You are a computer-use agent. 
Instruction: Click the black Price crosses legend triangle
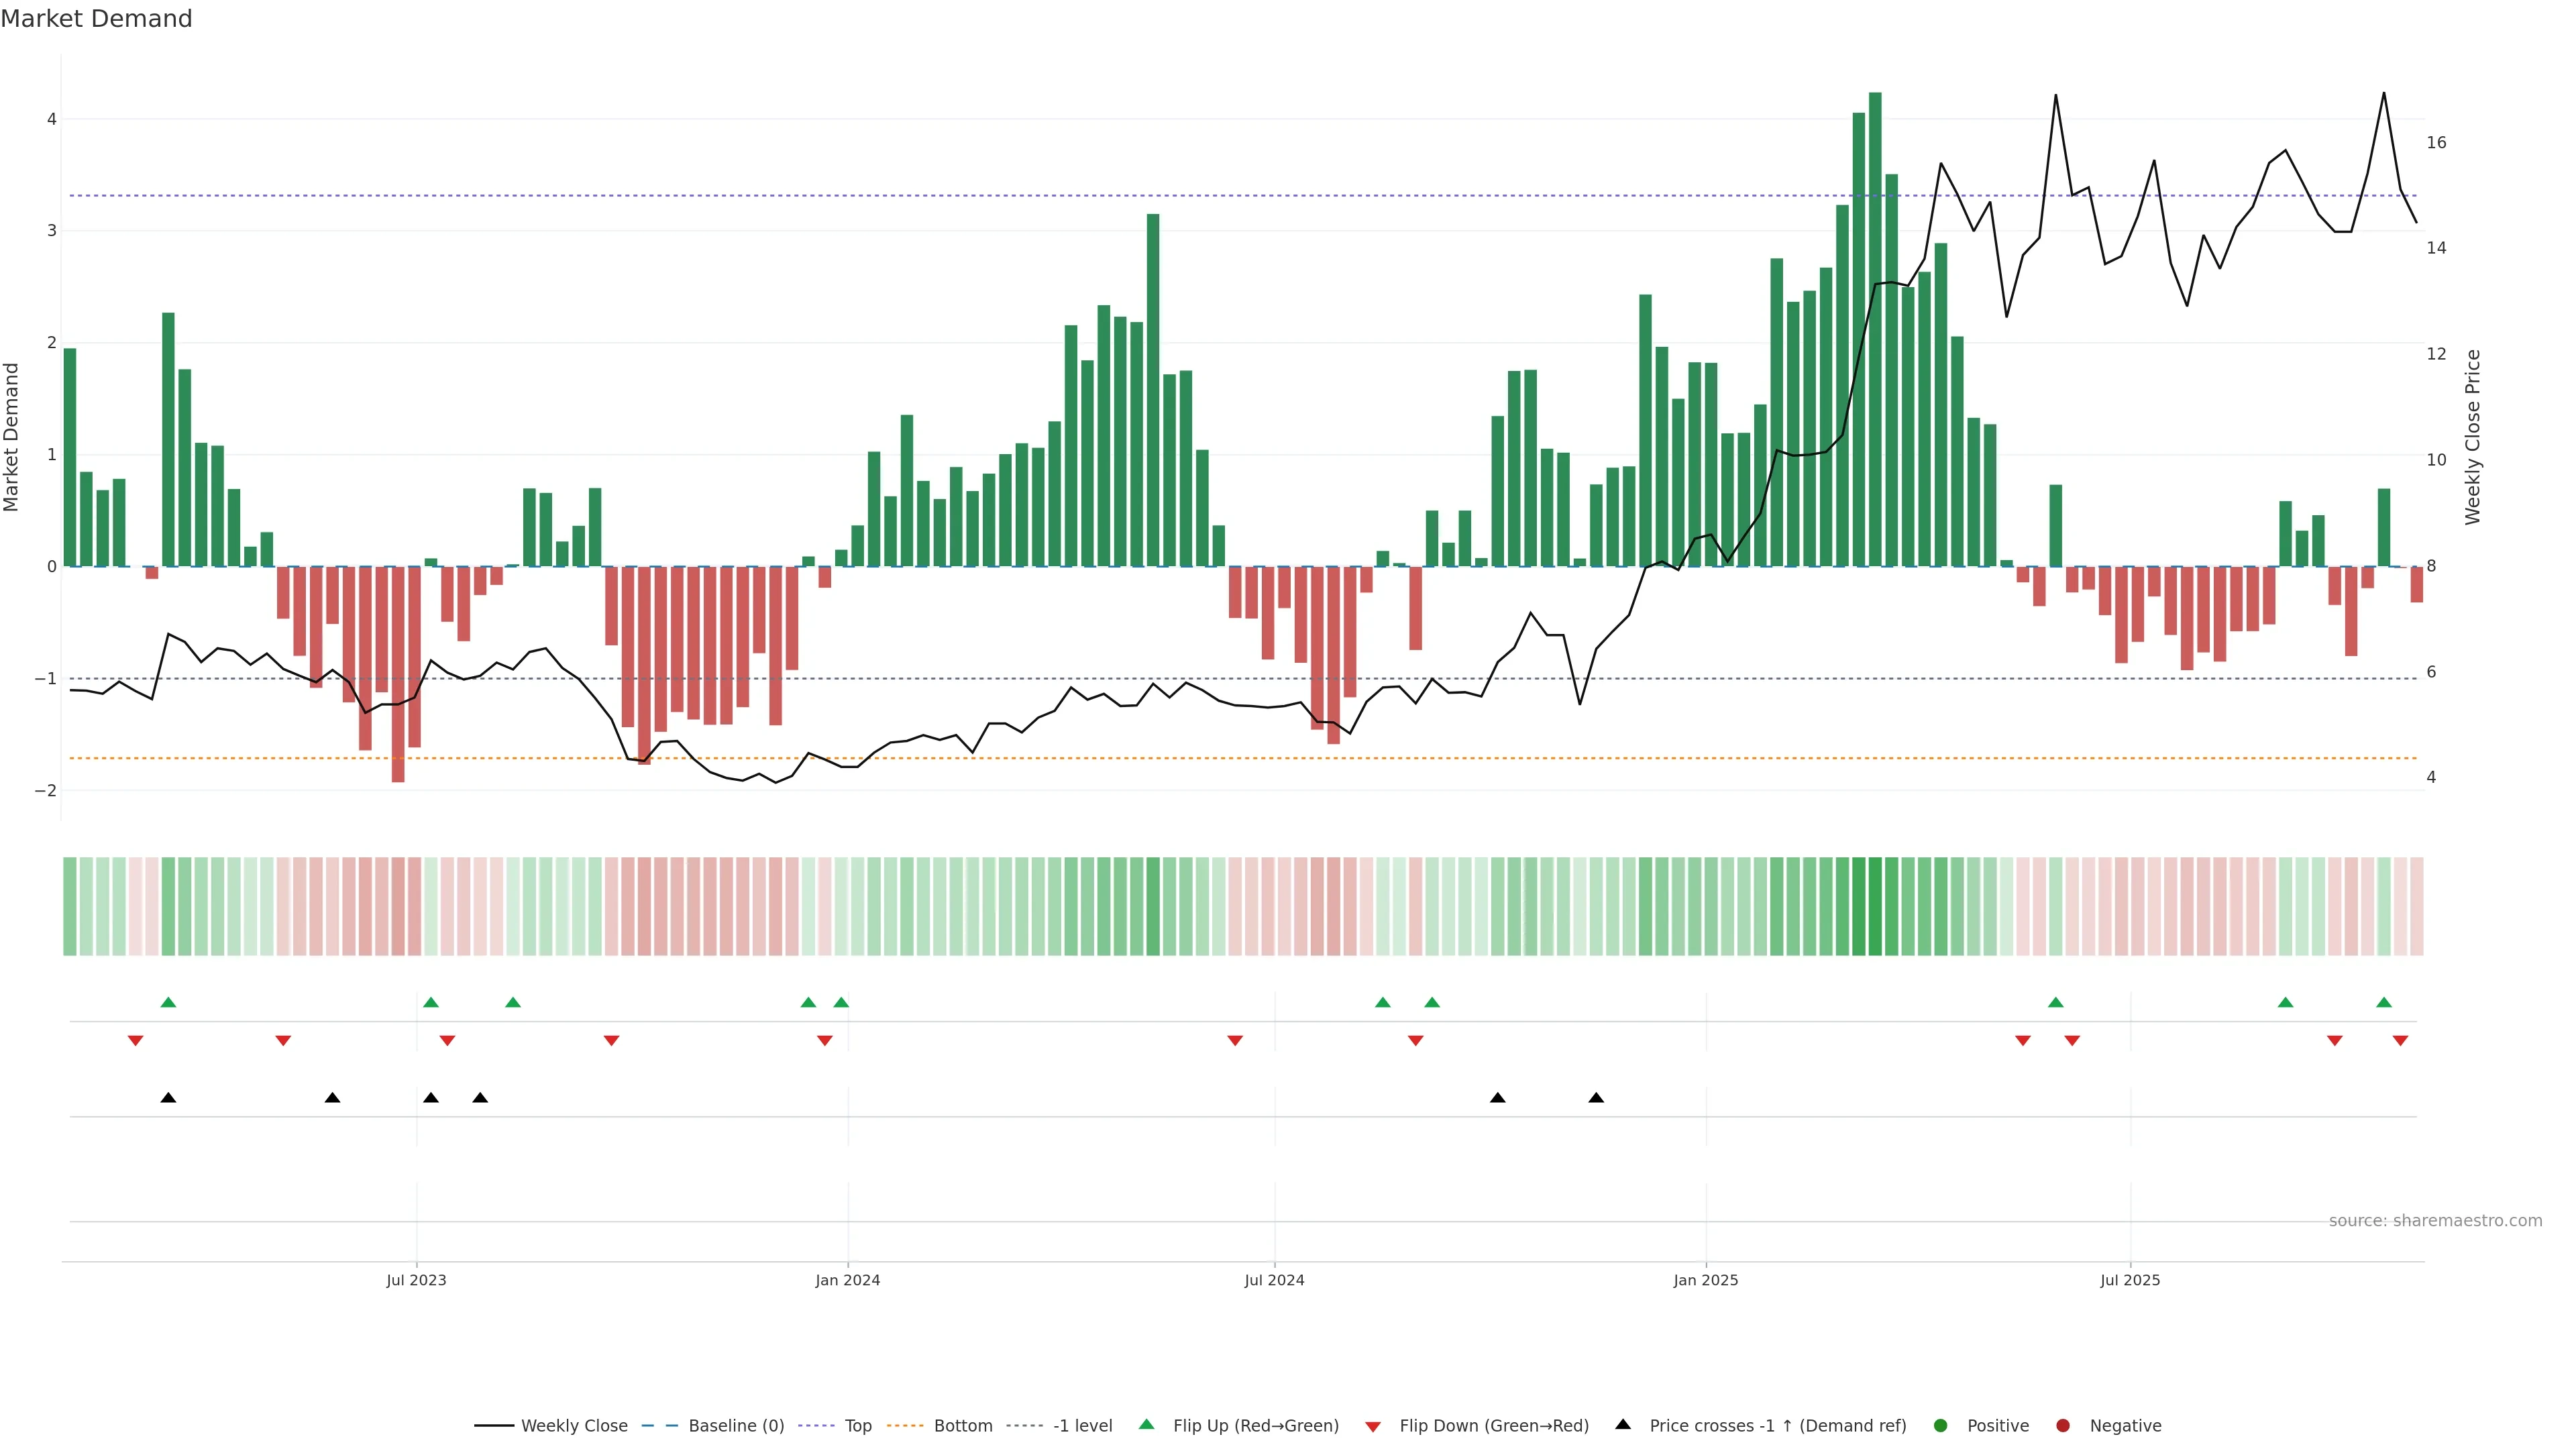[x=1623, y=1424]
